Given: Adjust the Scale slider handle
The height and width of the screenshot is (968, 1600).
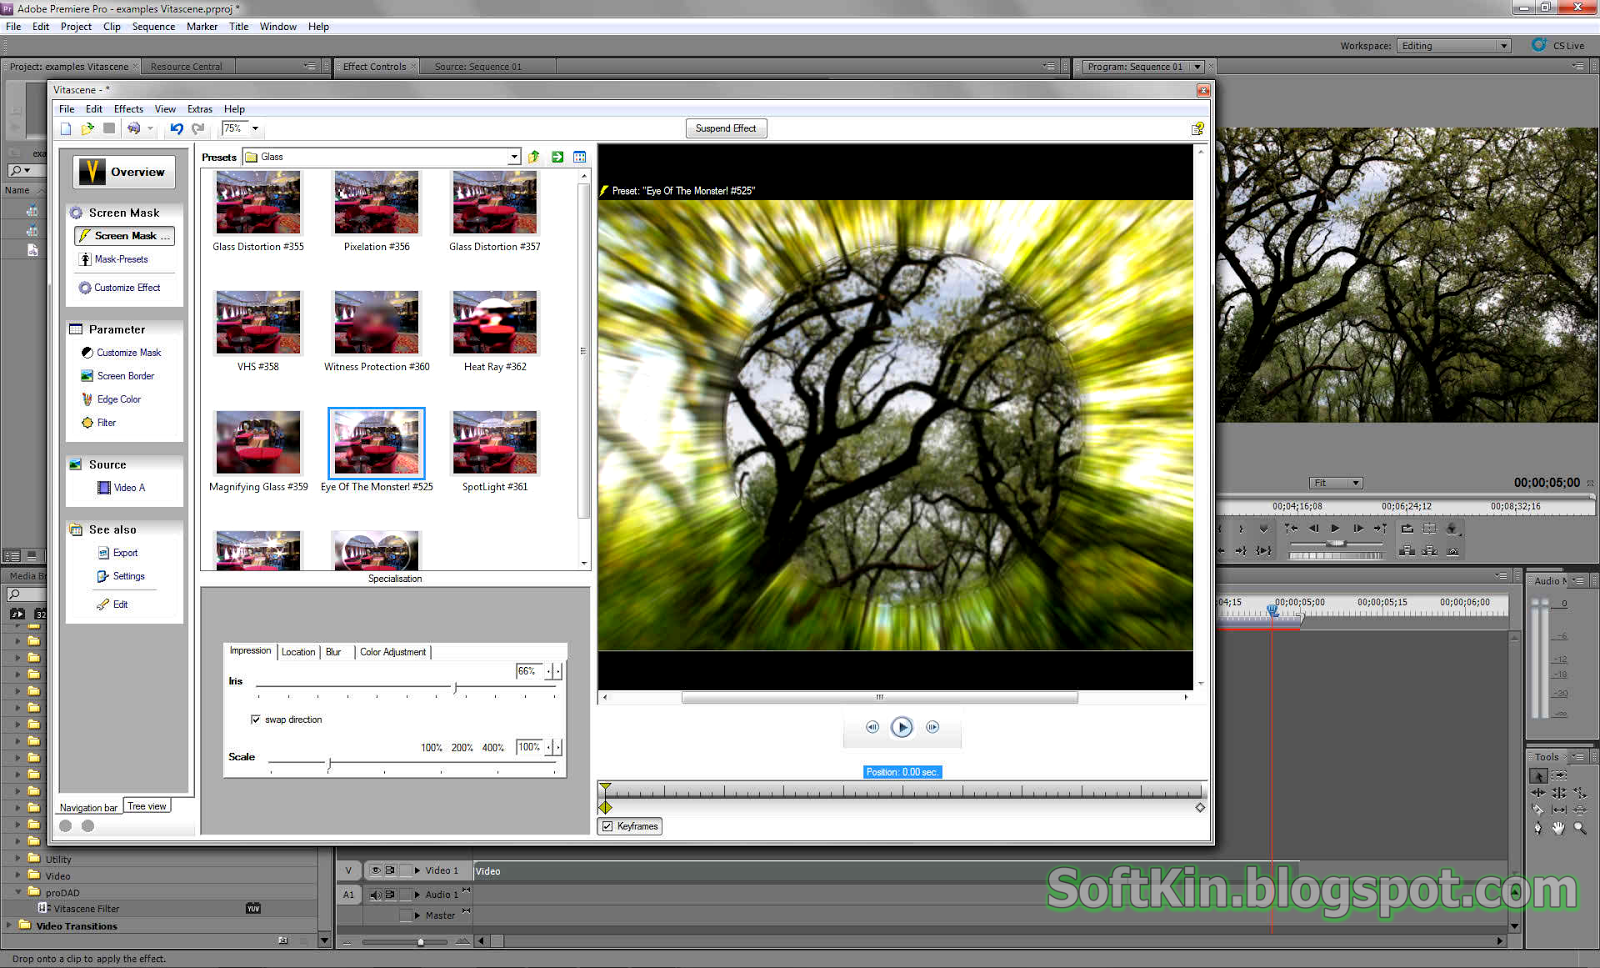Looking at the screenshot, I should pos(330,764).
